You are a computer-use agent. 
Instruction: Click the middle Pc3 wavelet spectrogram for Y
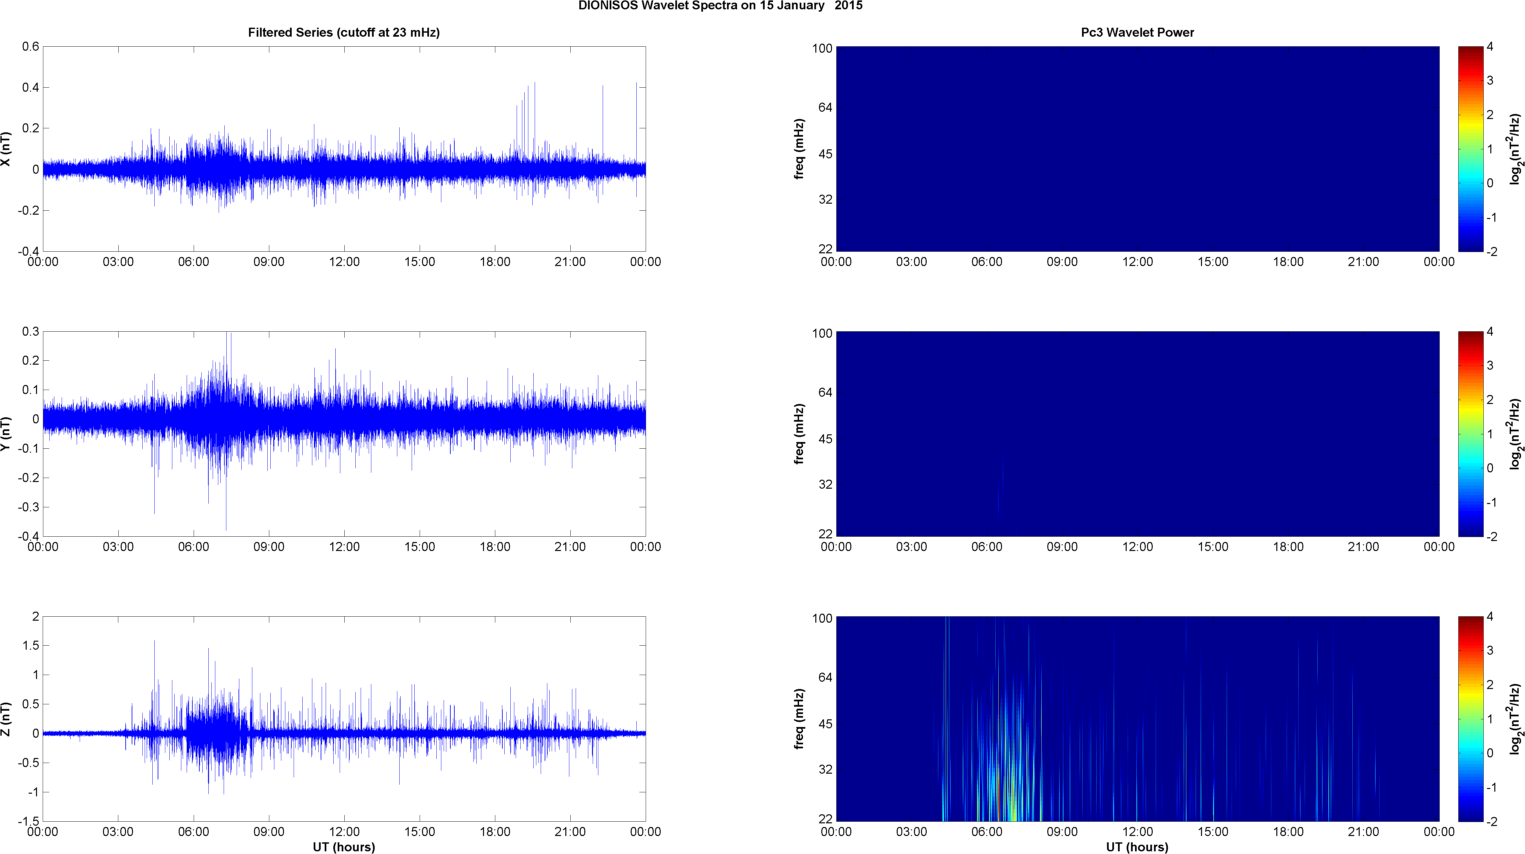(x=1137, y=434)
